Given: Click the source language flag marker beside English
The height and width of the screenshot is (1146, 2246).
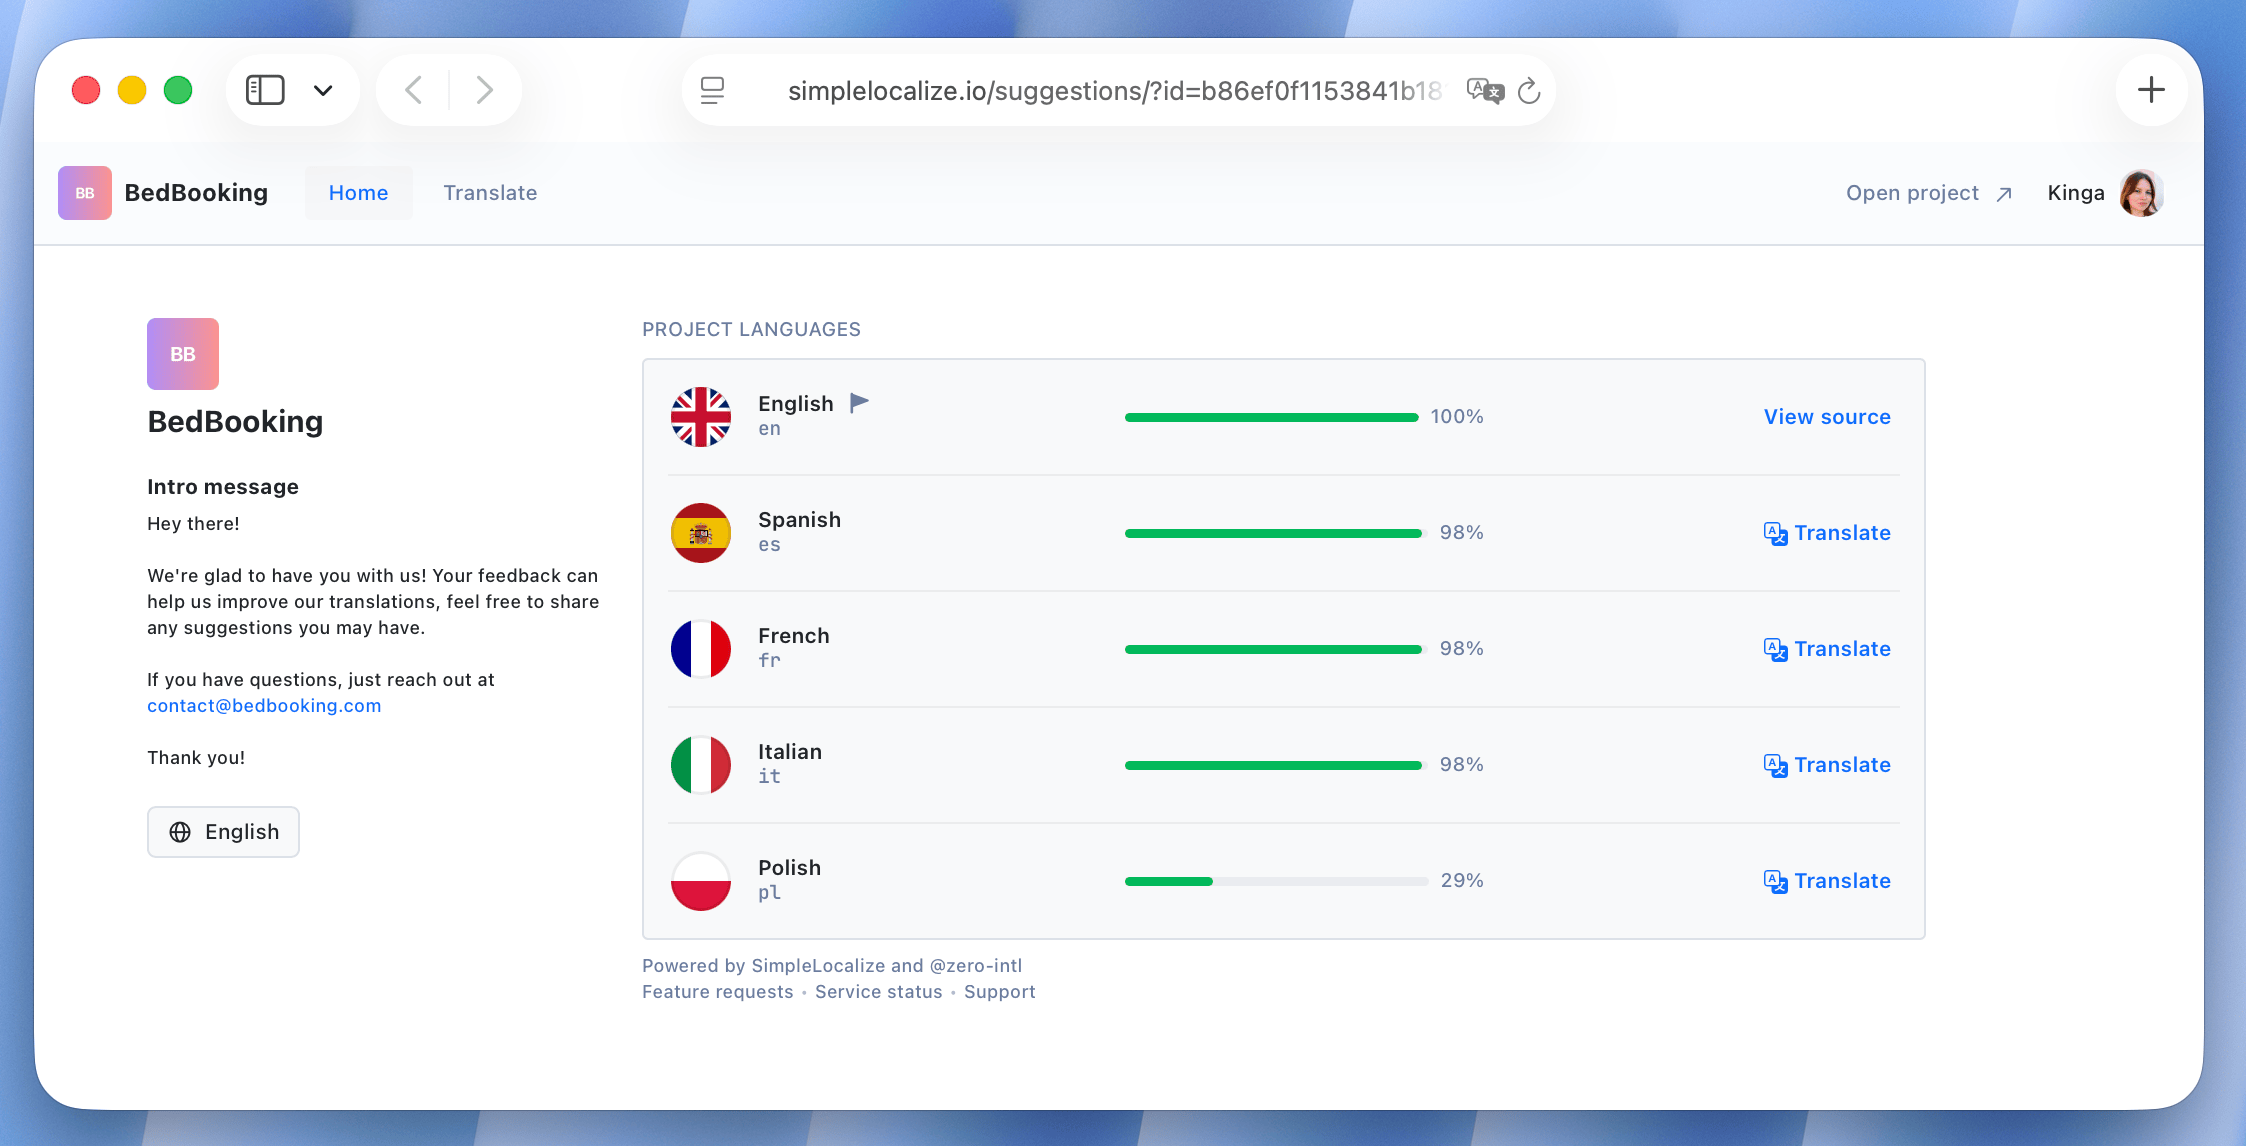Looking at the screenshot, I should tap(859, 402).
